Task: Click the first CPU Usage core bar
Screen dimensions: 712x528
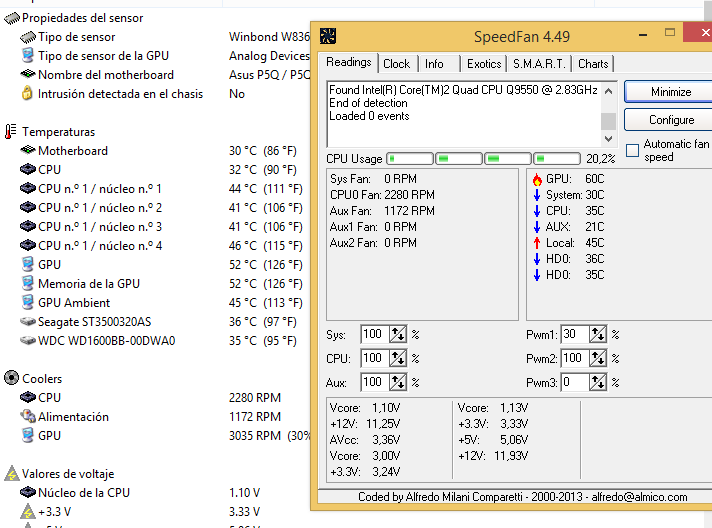Action: point(410,159)
